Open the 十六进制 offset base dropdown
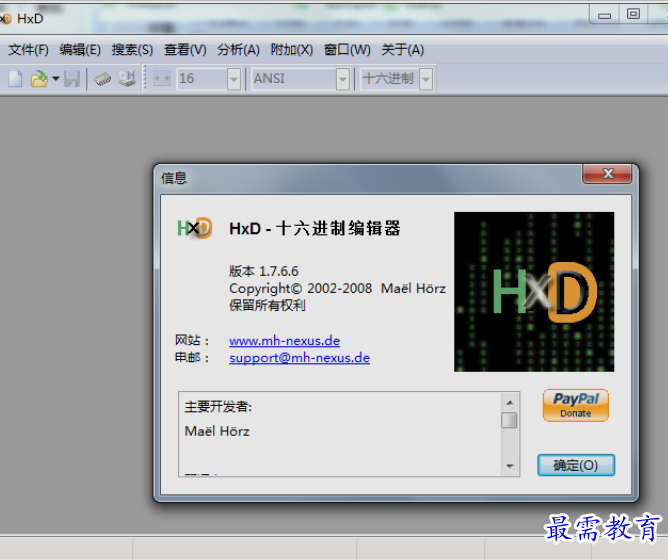The width and height of the screenshot is (668, 560). point(426,79)
